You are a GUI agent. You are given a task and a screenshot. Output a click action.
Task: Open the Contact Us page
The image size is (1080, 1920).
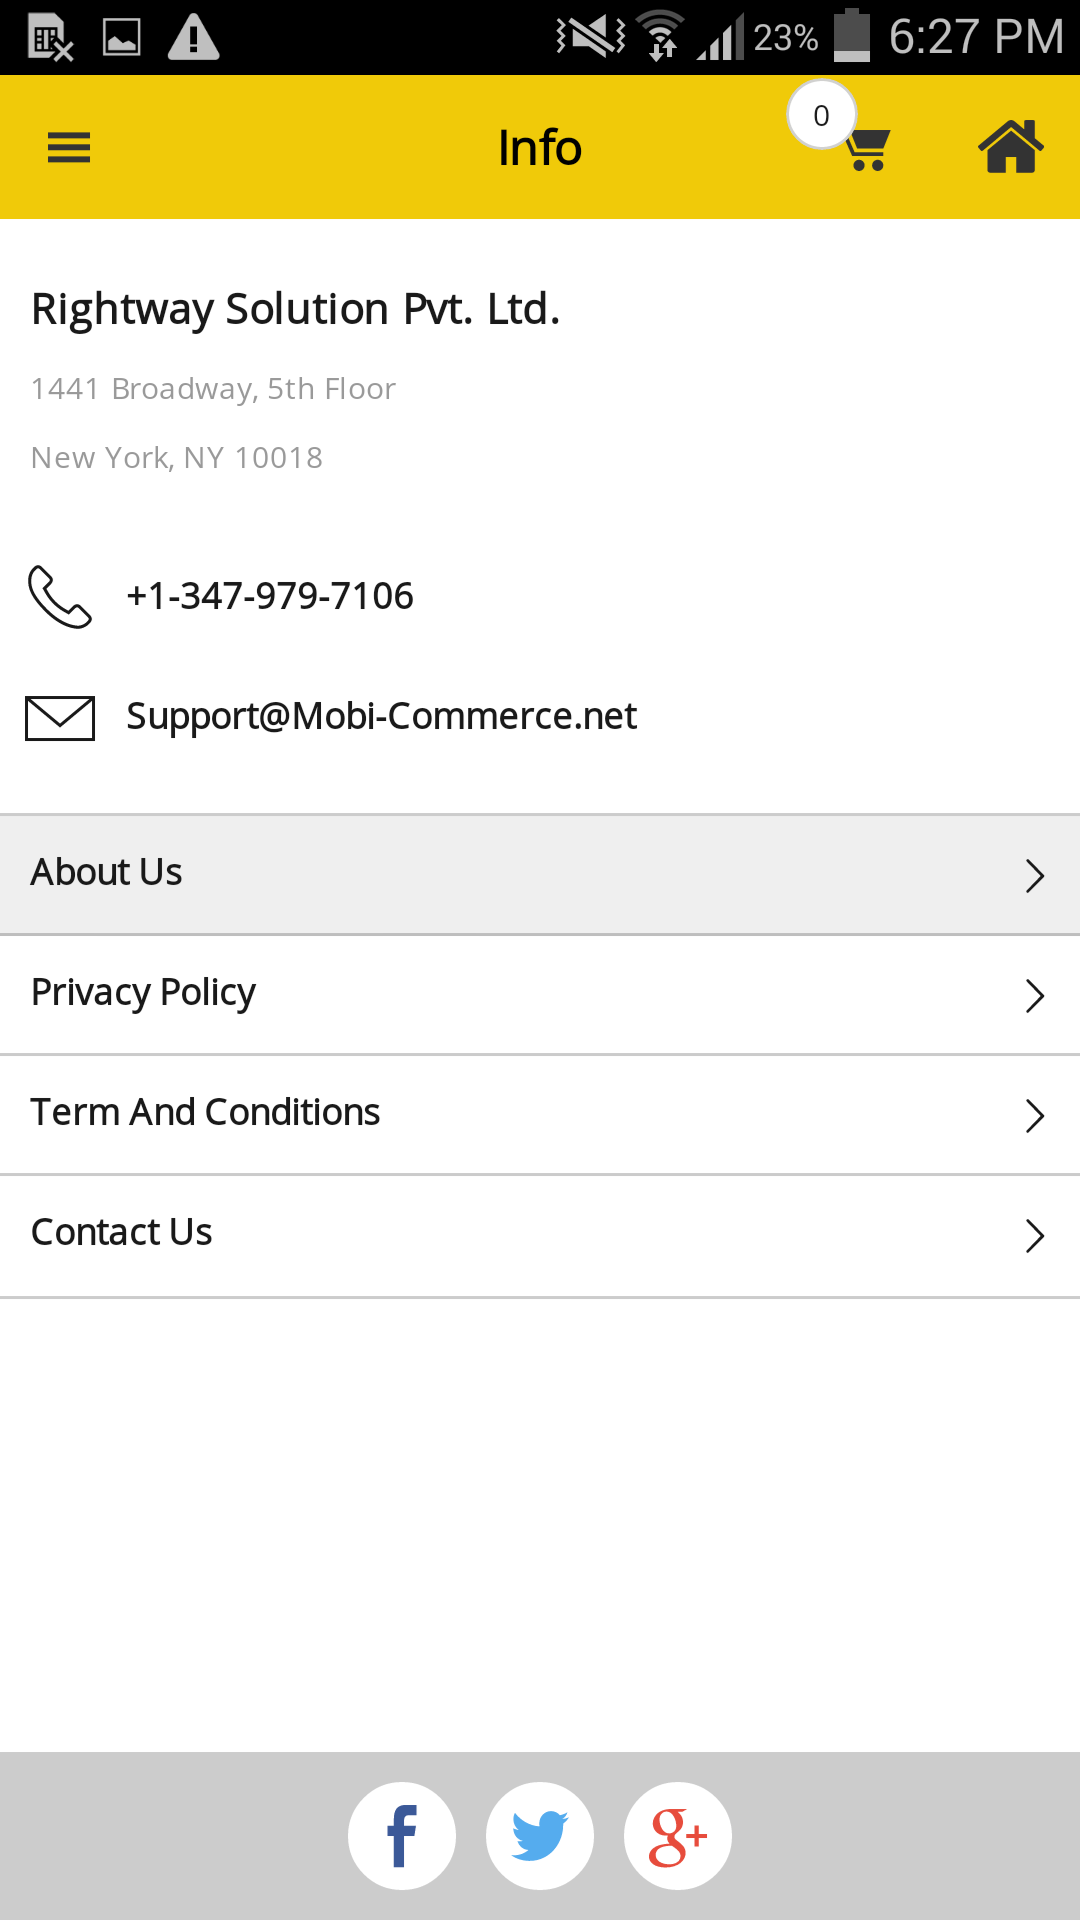(x=122, y=1233)
